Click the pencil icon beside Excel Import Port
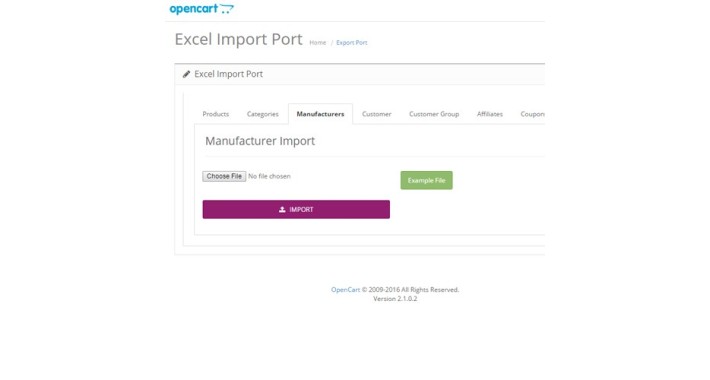 point(186,74)
